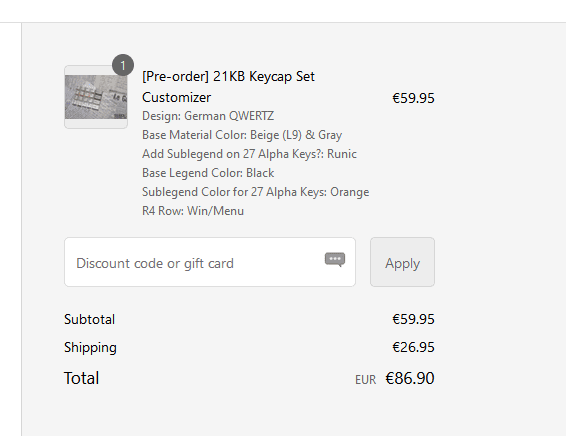Viewport: 566px width, 436px height.
Task: Click the EUR currency indicator
Action: click(x=365, y=380)
